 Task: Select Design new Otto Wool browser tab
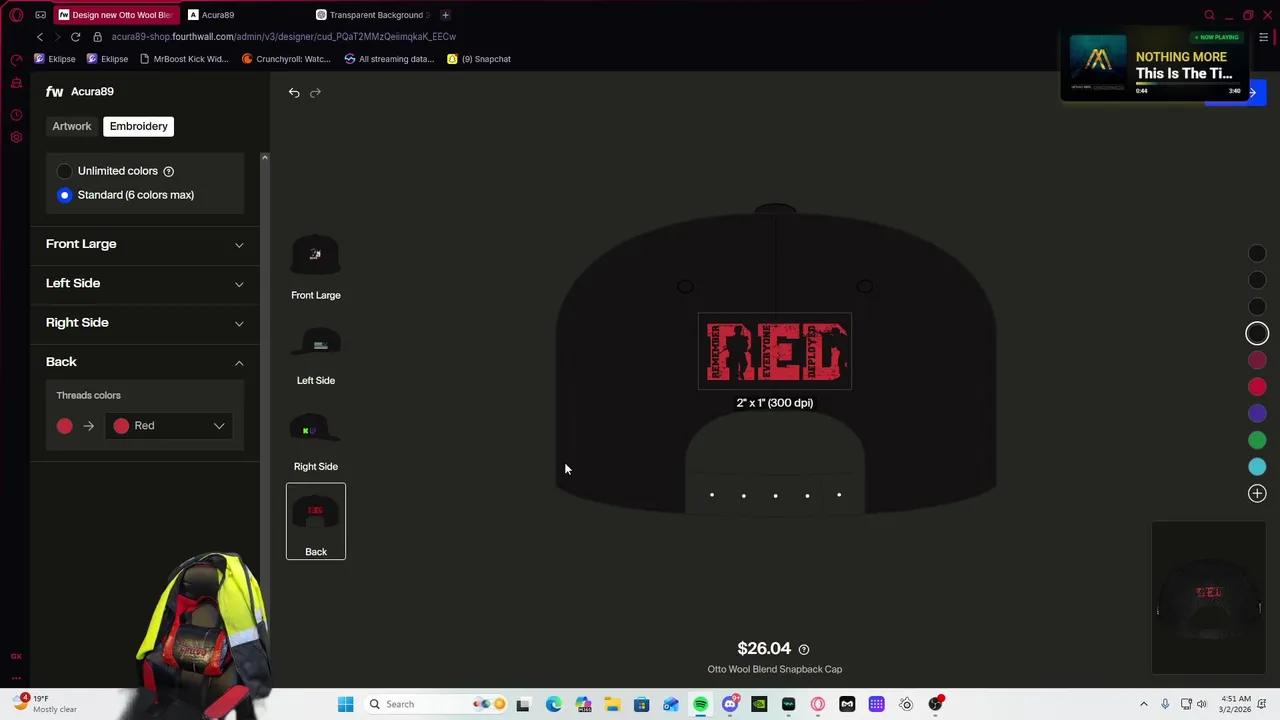(x=116, y=15)
